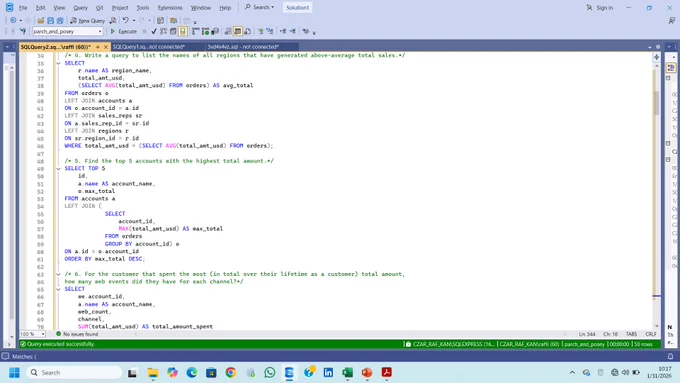The image size is (680, 383).
Task: Navigate backward with the back arrow icon
Action: click(13, 20)
